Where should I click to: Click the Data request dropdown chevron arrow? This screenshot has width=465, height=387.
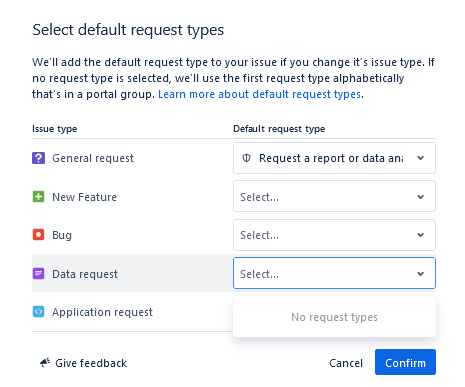[x=421, y=274]
